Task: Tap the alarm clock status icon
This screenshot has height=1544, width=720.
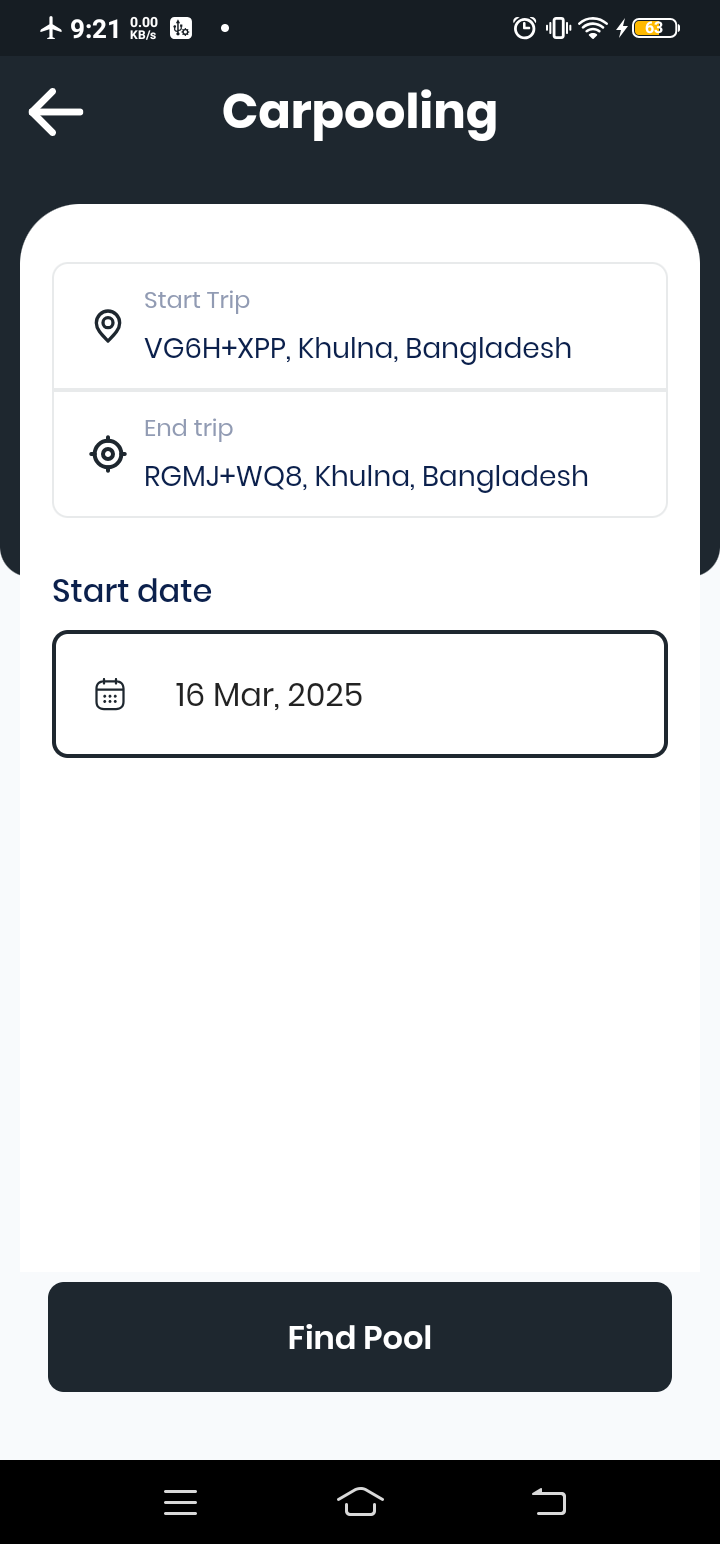Action: click(x=524, y=28)
